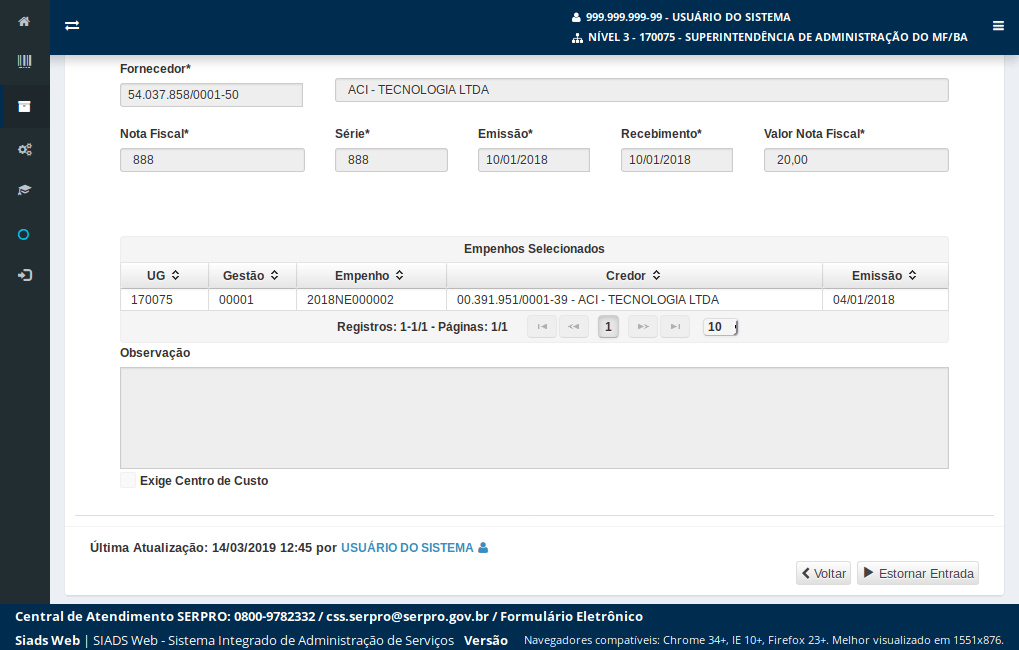Image resolution: width=1019 pixels, height=650 pixels.
Task: Click the blue circle sidebar icon
Action: click(x=23, y=235)
